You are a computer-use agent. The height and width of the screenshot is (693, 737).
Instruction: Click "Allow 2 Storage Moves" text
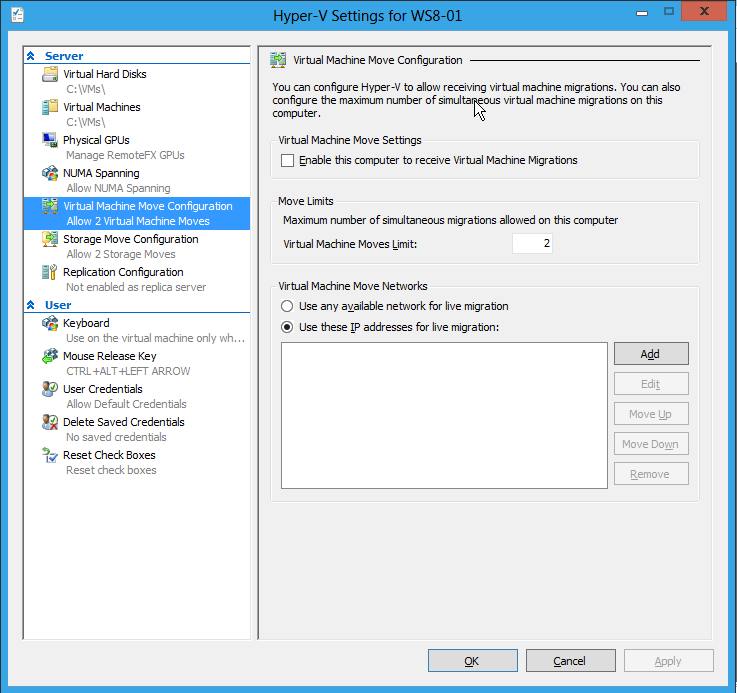pos(121,254)
